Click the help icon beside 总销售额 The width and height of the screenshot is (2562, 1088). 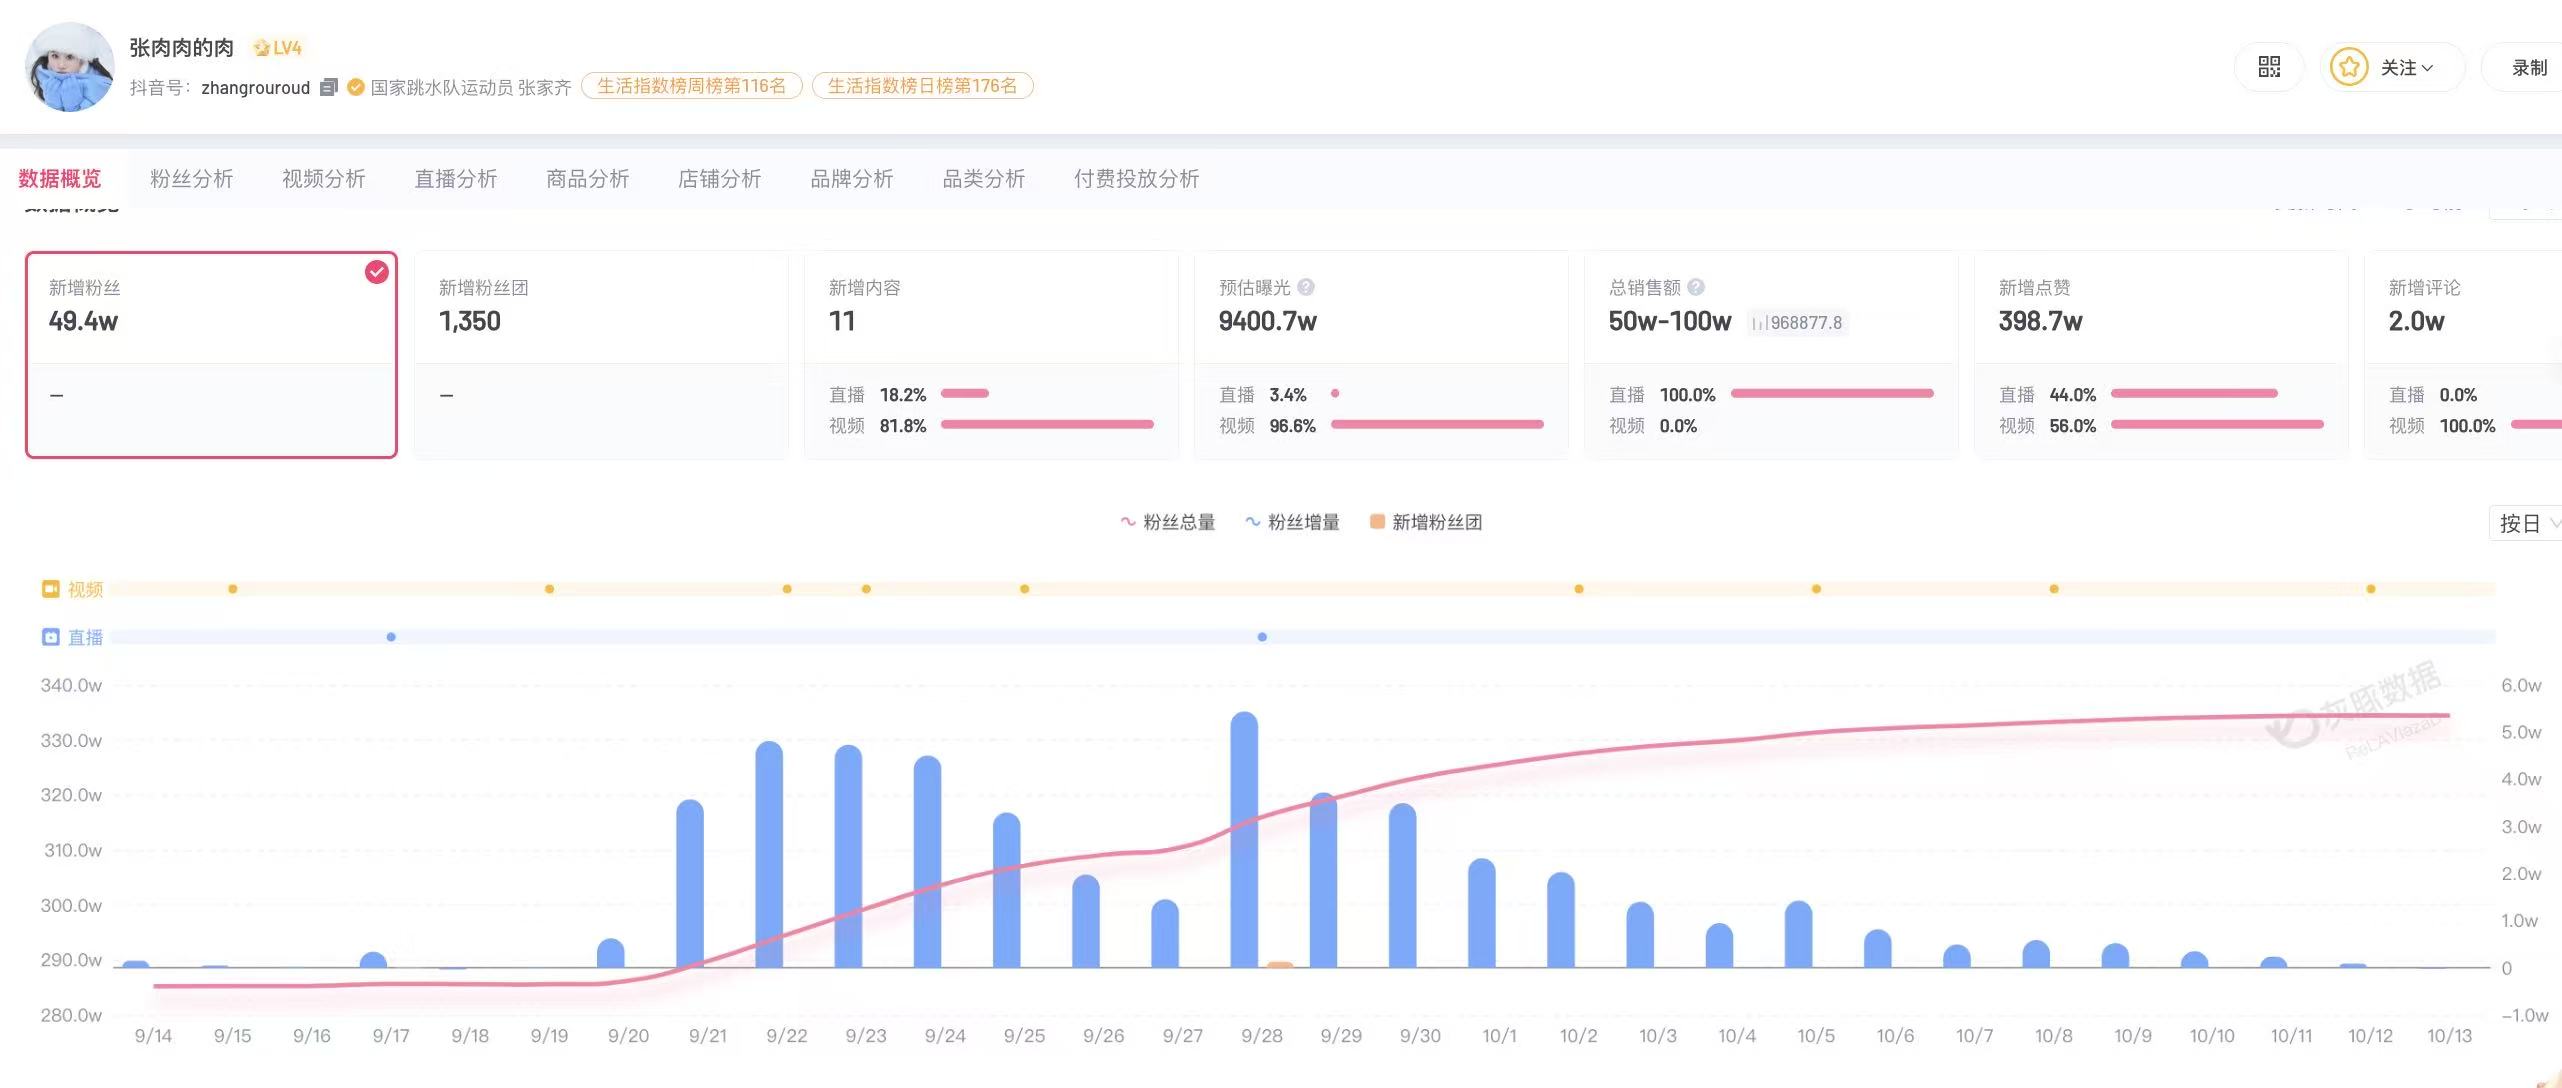point(1696,287)
